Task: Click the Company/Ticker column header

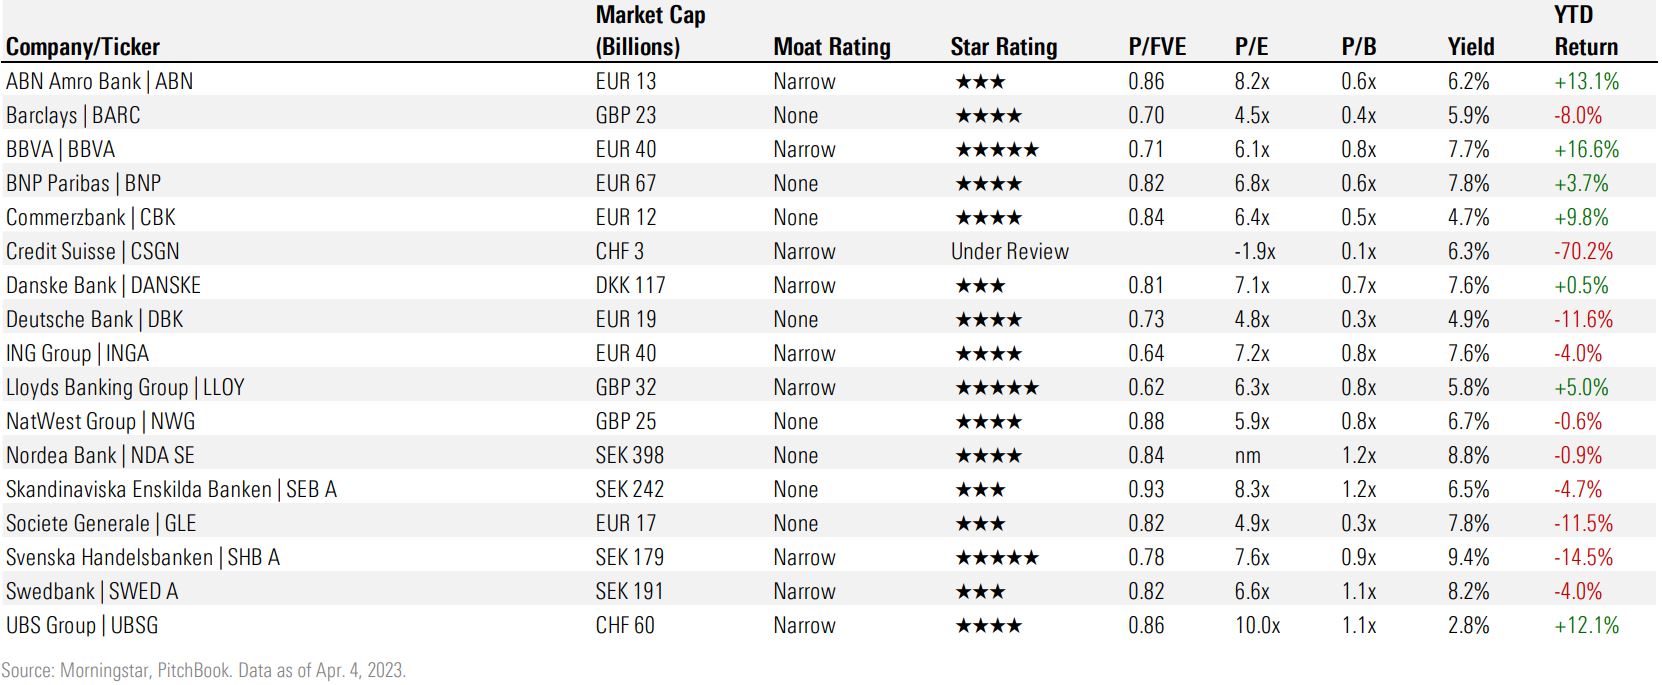Action: click(x=83, y=47)
